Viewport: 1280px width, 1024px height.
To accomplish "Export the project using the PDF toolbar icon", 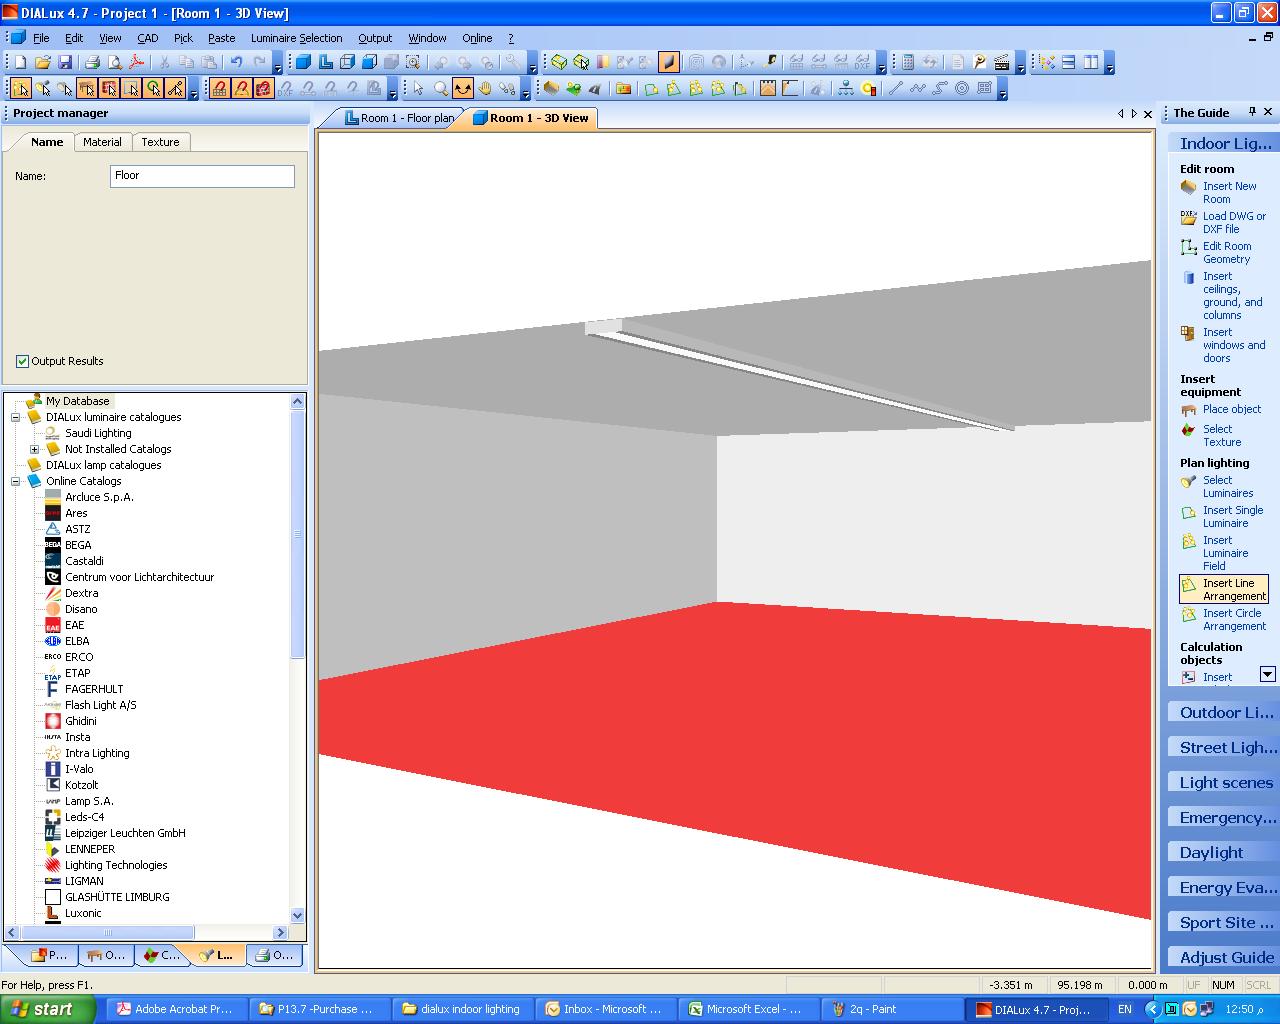I will 135,60.
